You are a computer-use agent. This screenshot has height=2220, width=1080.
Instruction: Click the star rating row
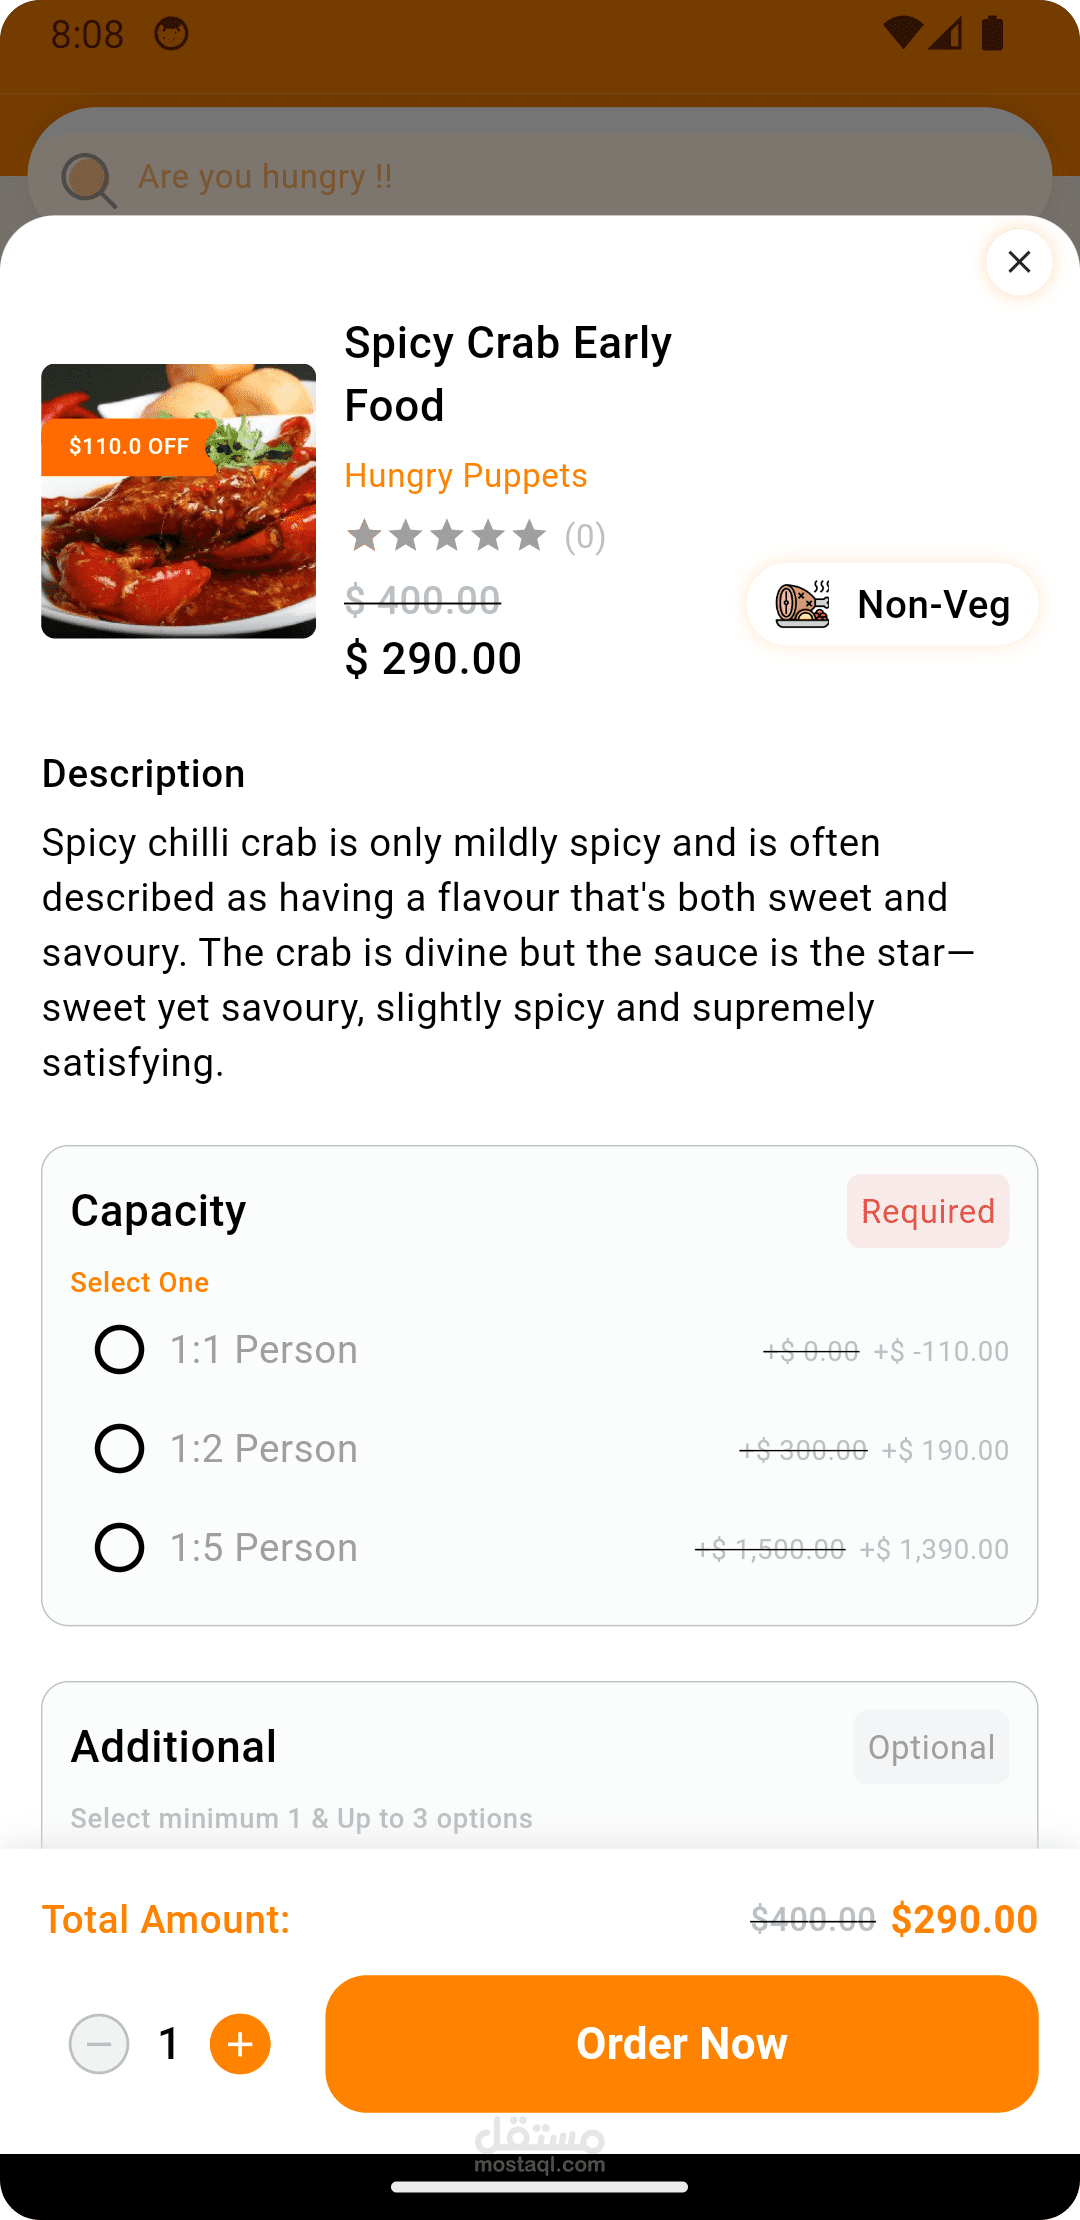pos(446,536)
